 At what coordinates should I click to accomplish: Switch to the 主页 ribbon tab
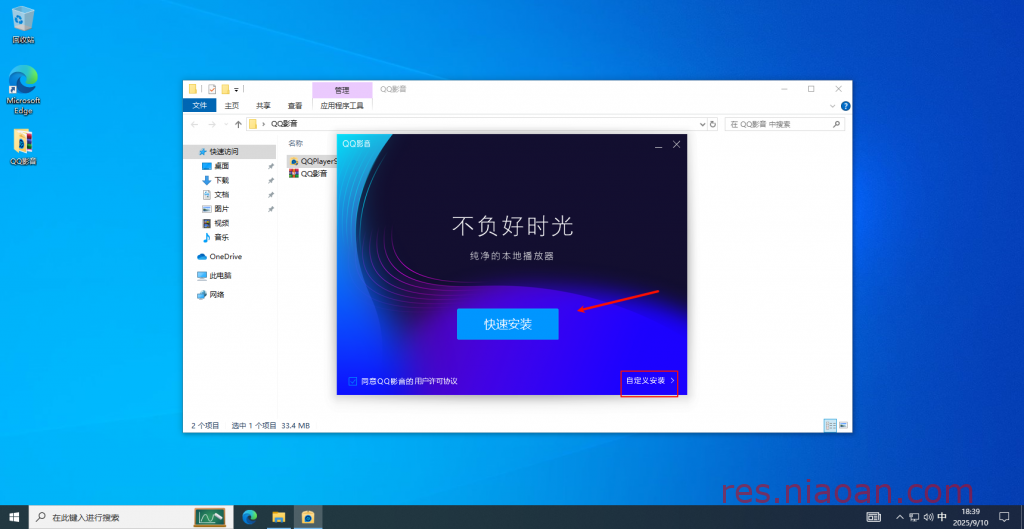(232, 105)
